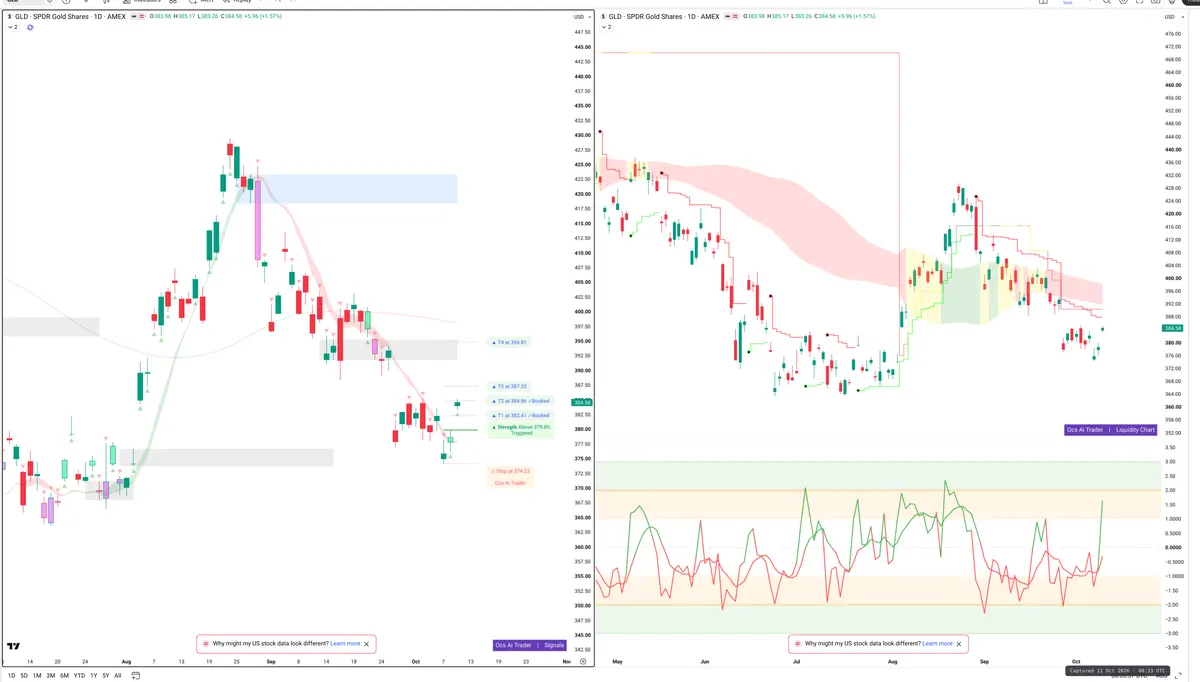This screenshot has width=1200, height=682.
Task: Select the 1Y time range
Action: pyautogui.click(x=94, y=676)
